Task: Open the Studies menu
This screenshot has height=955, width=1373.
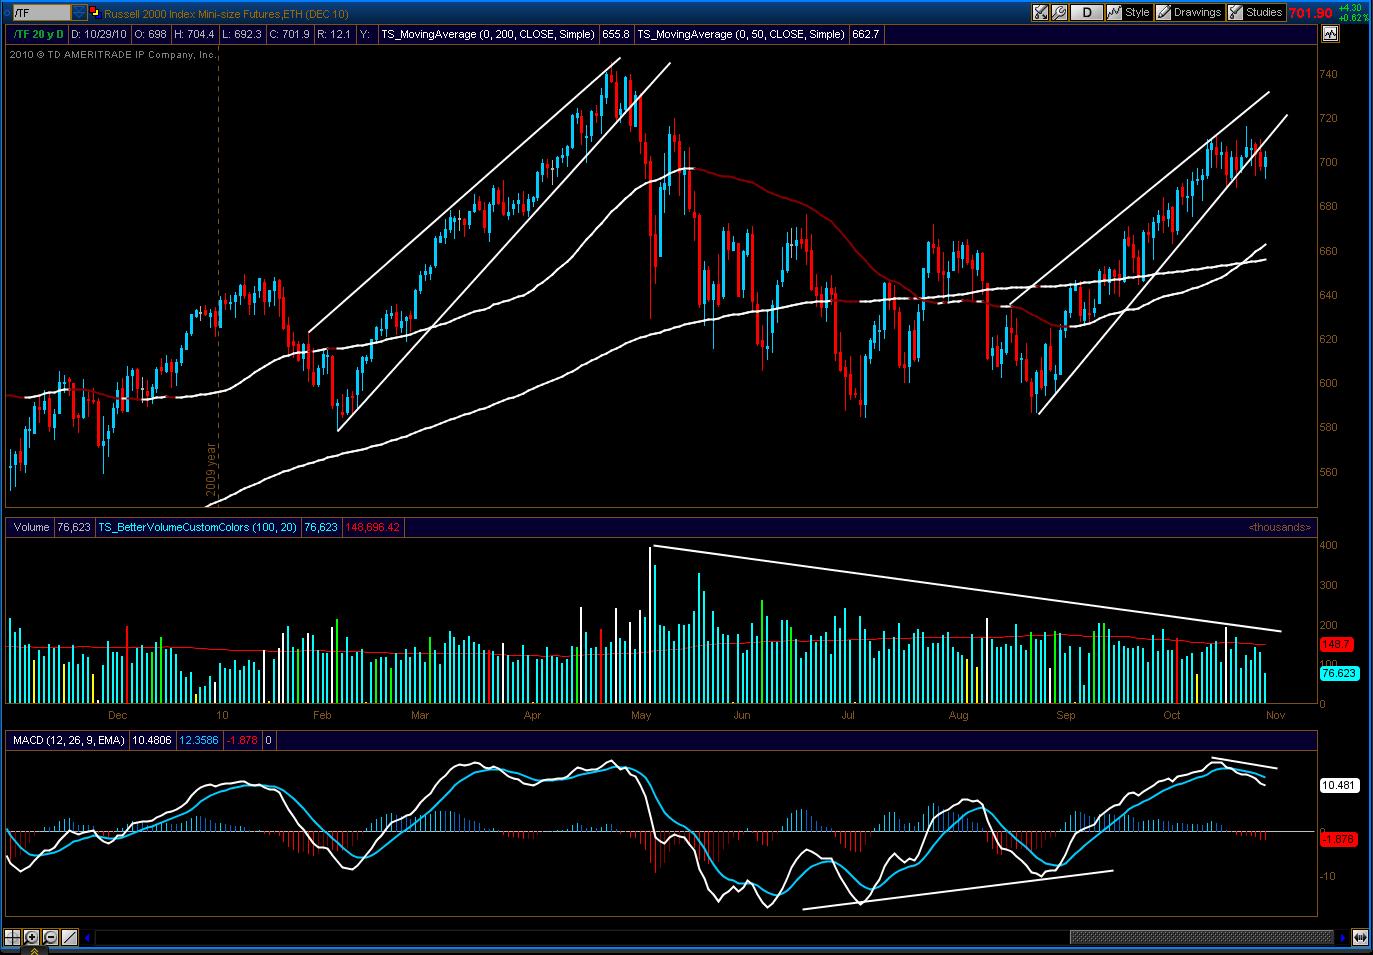Action: pyautogui.click(x=1256, y=13)
